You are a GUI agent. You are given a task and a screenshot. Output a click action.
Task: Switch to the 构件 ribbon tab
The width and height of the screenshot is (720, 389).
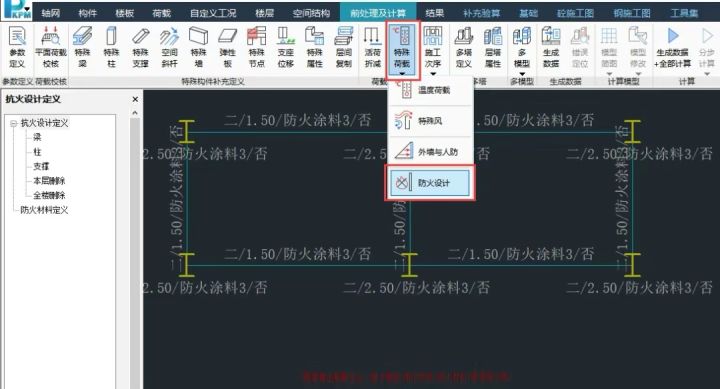[x=87, y=13]
